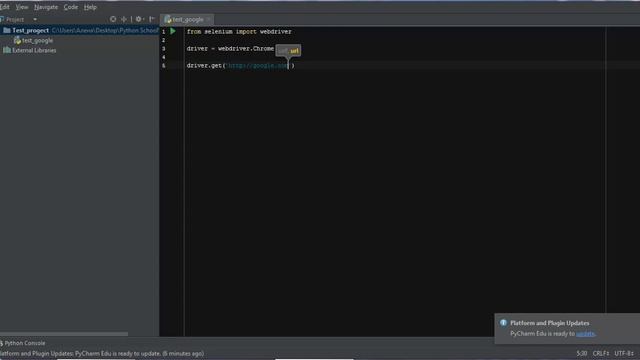Click the Test_progect folder icon
This screenshot has width=640, height=360.
click(x=7, y=30)
